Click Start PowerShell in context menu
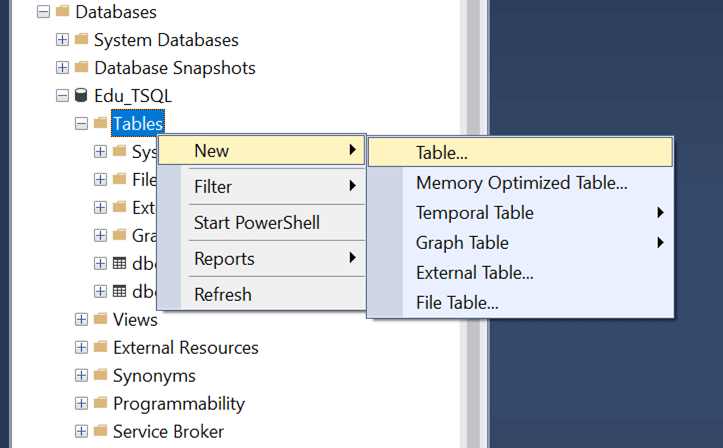 tap(257, 223)
